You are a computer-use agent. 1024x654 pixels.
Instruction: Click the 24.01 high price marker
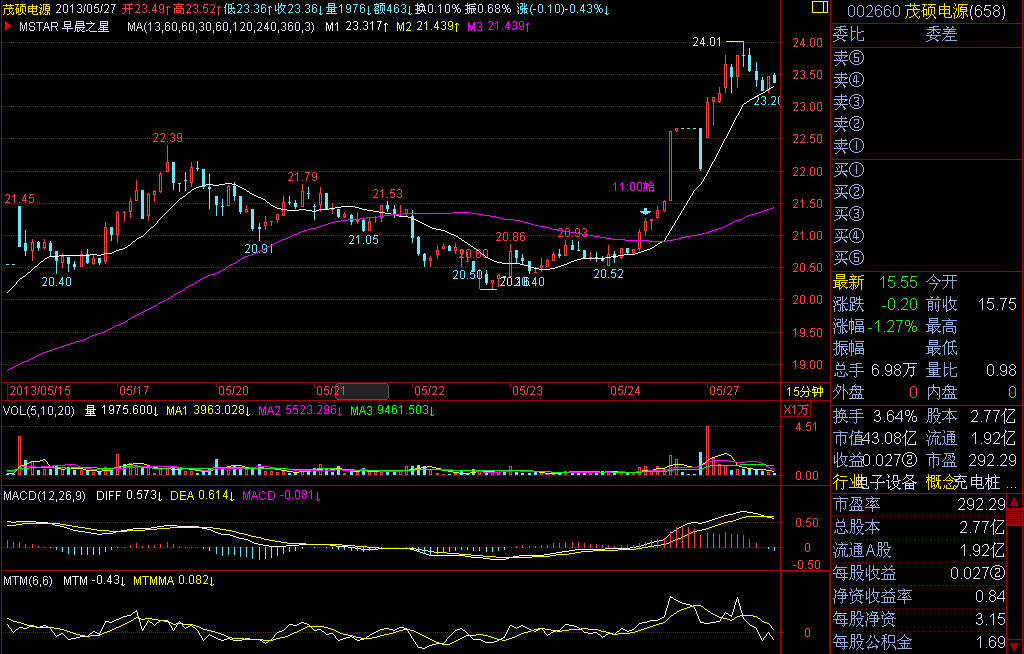706,42
